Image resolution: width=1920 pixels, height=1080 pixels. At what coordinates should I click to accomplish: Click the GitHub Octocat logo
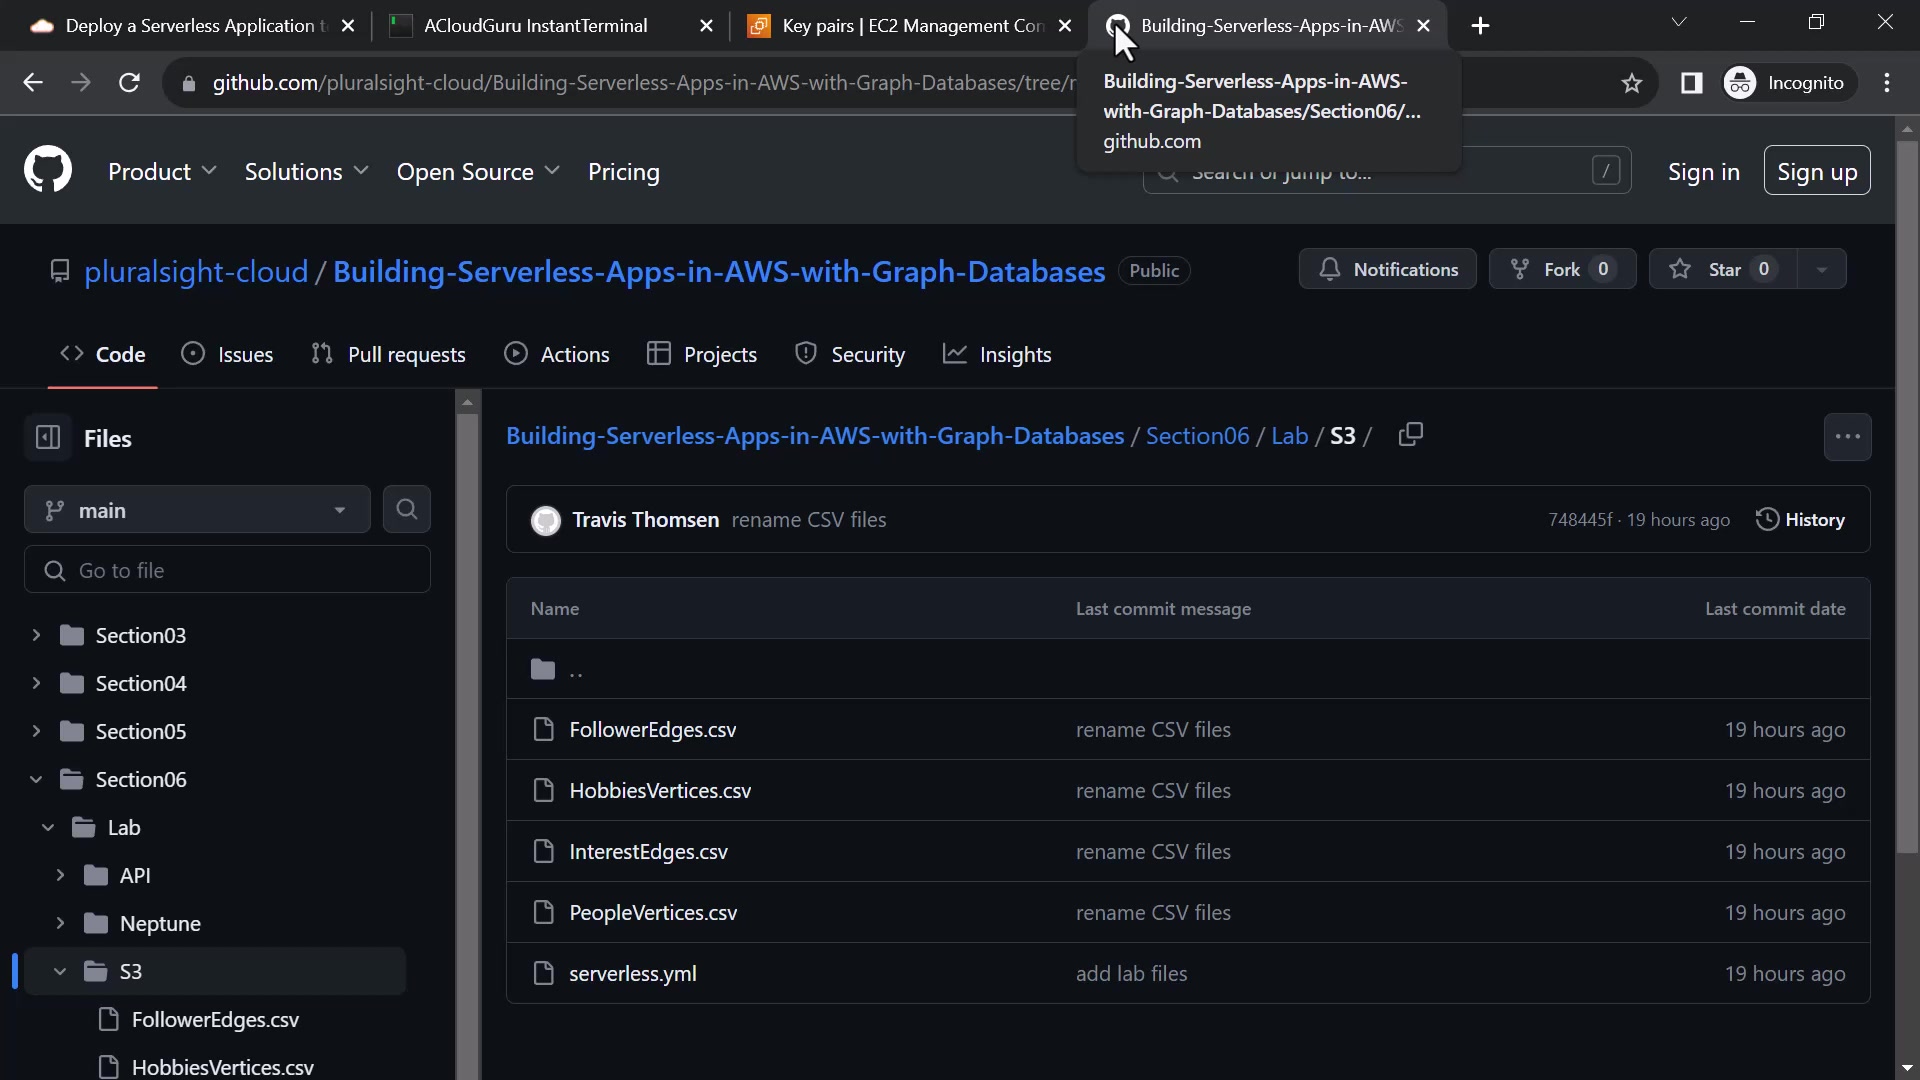48,170
